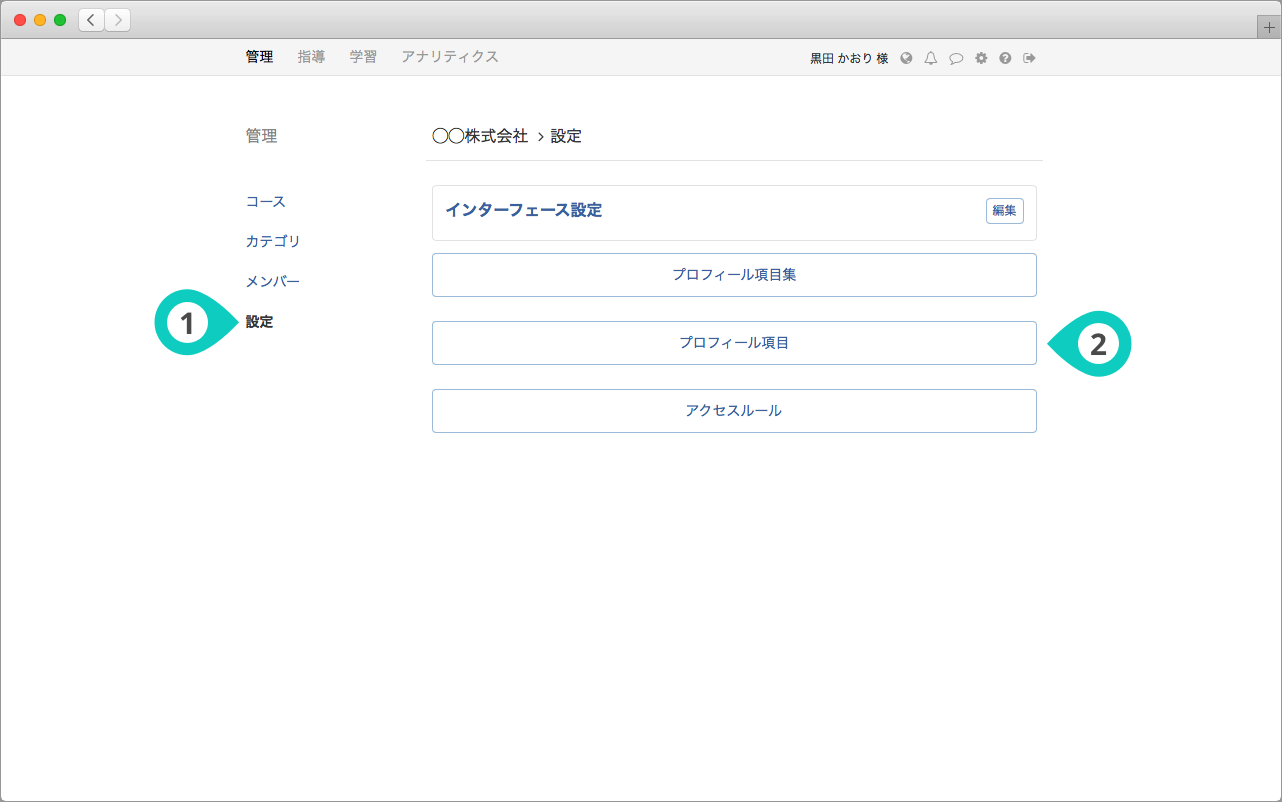This screenshot has width=1282, height=802.
Task: Select the アナリティクス tab
Action: [x=450, y=57]
